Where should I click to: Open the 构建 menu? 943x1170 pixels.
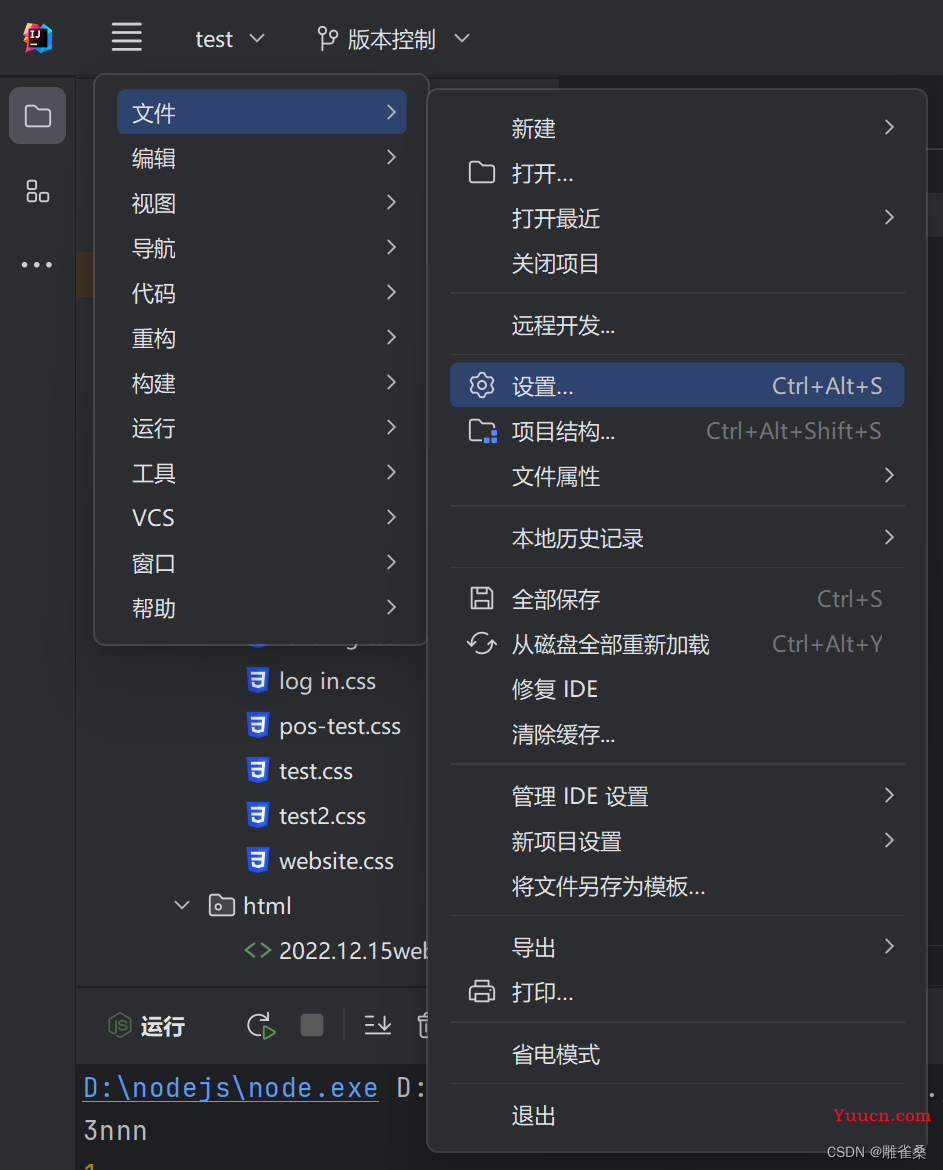click(262, 382)
